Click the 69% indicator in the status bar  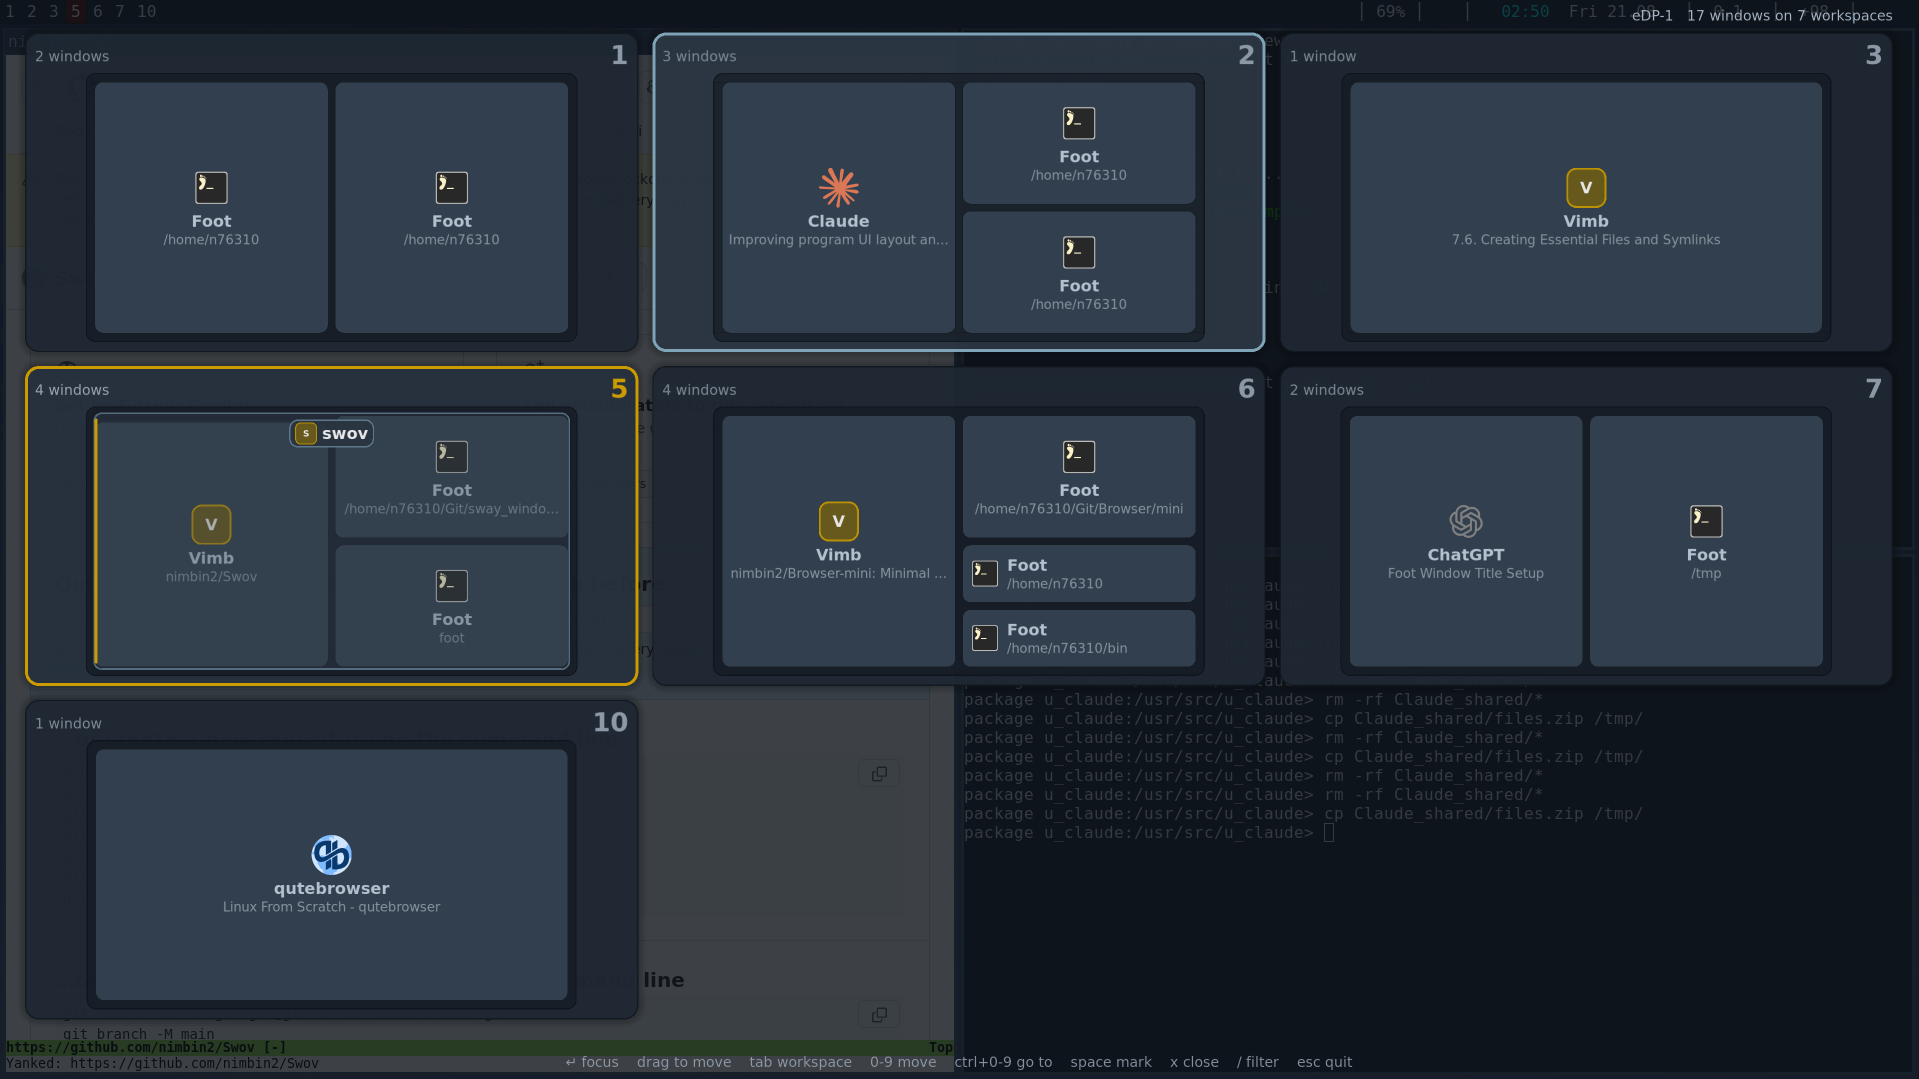tap(1390, 11)
